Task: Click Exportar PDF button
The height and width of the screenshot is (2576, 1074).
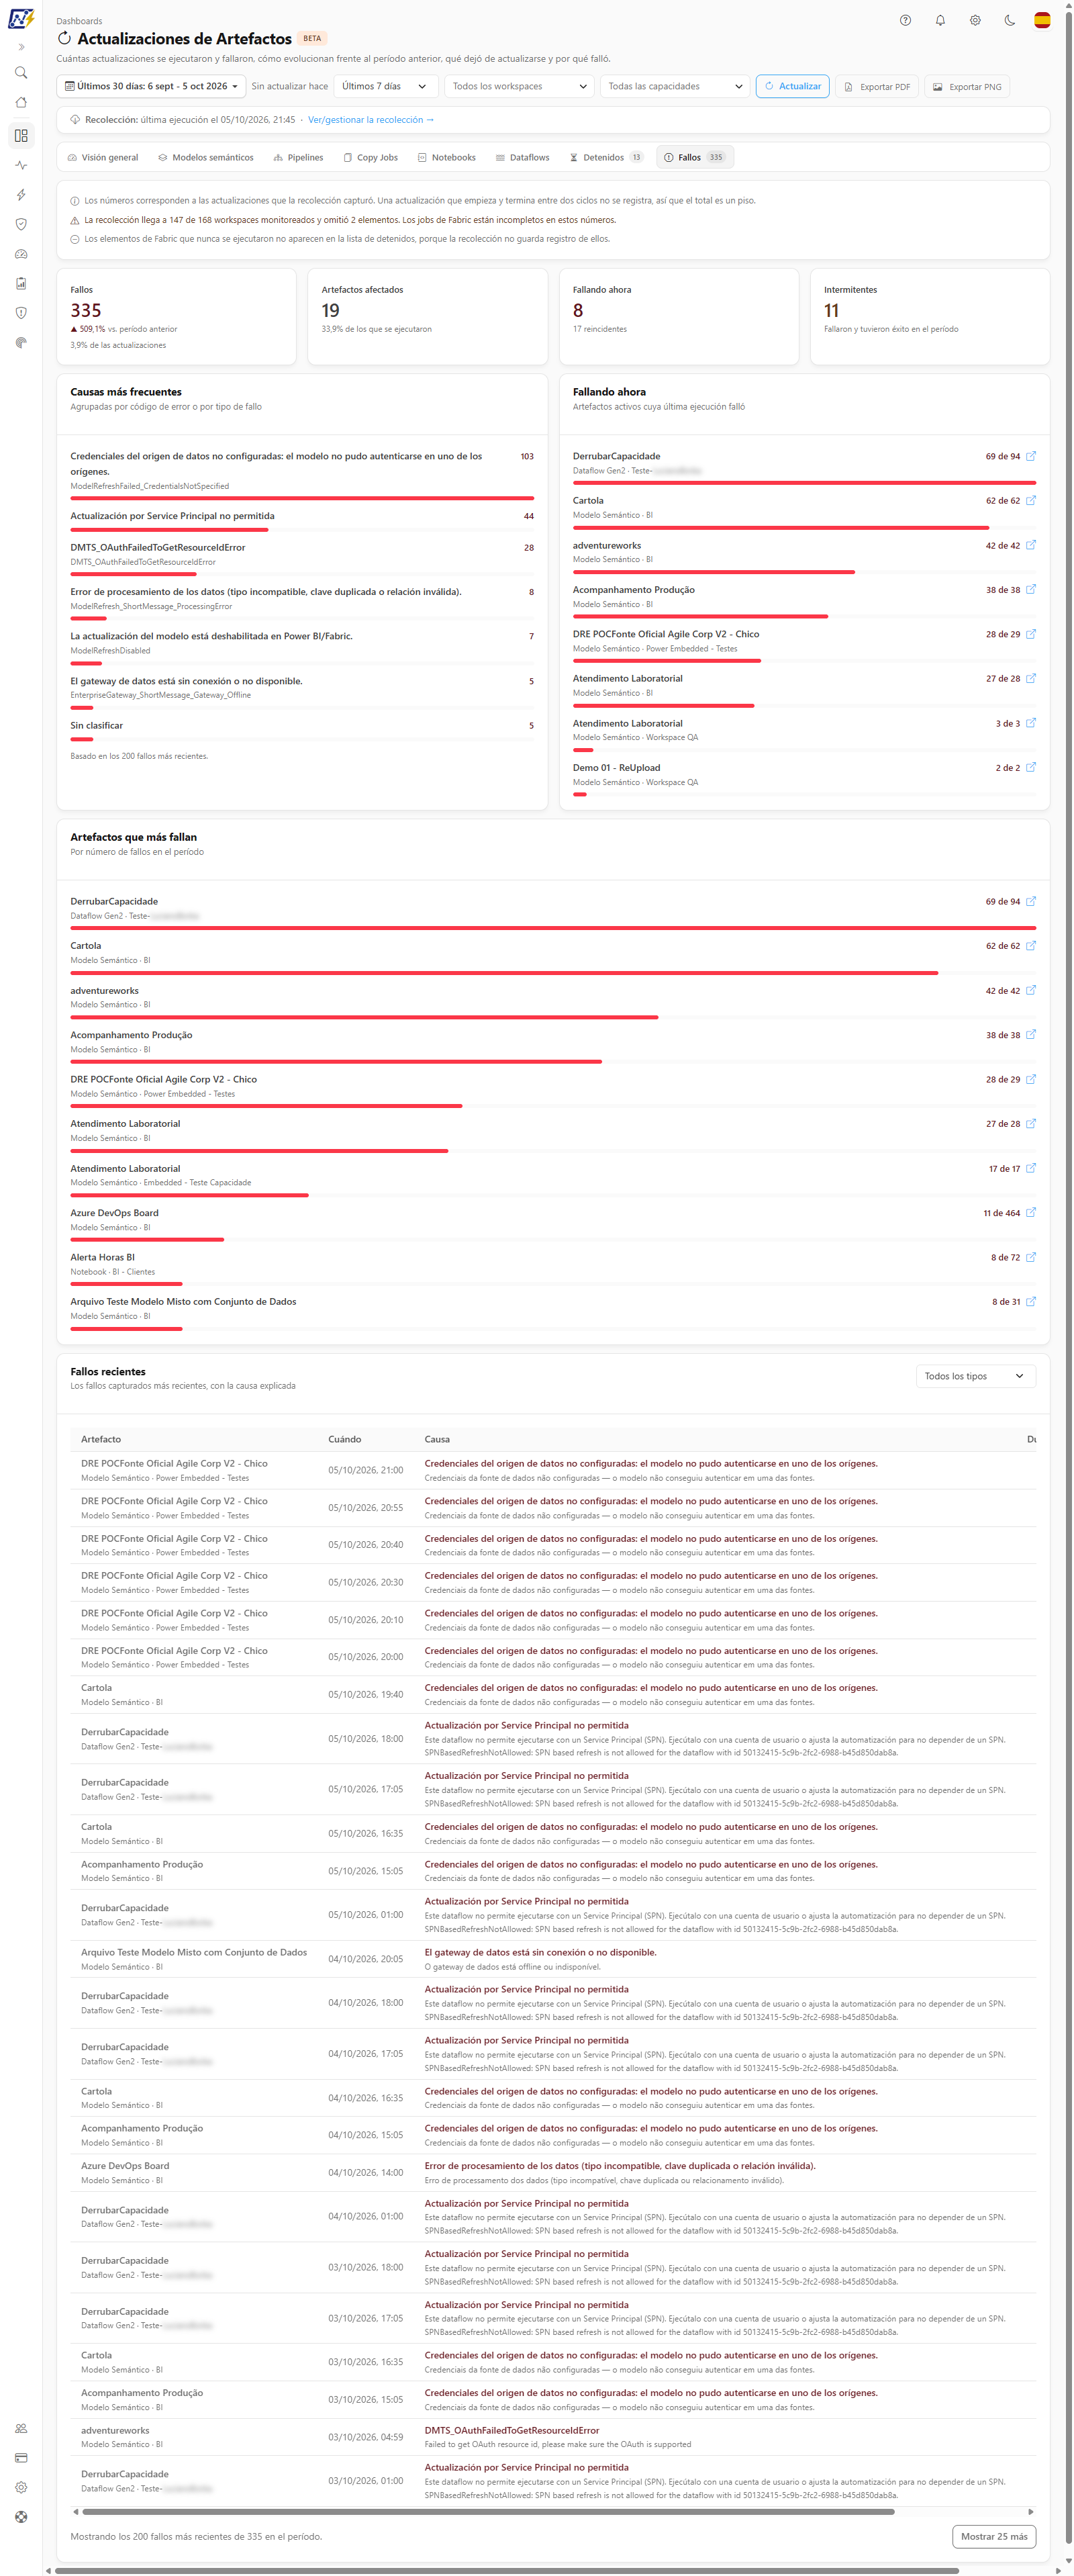Action: 877,87
